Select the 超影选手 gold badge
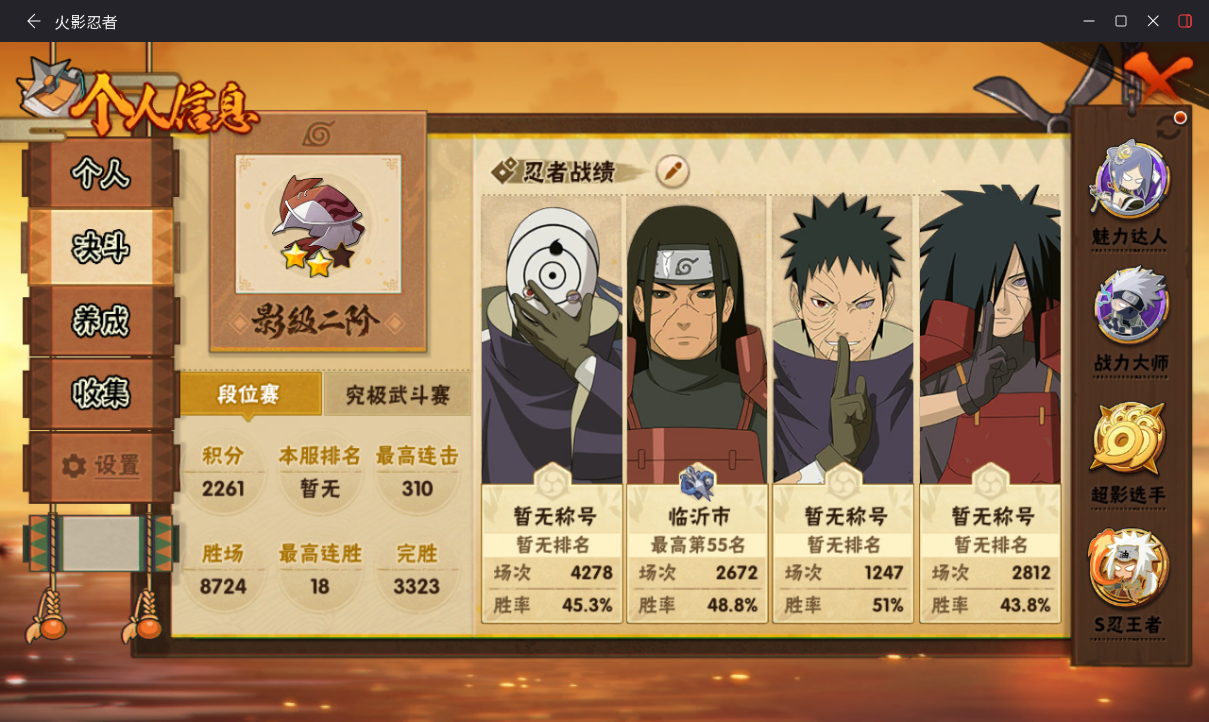The image size is (1209, 722). pyautogui.click(x=1129, y=439)
